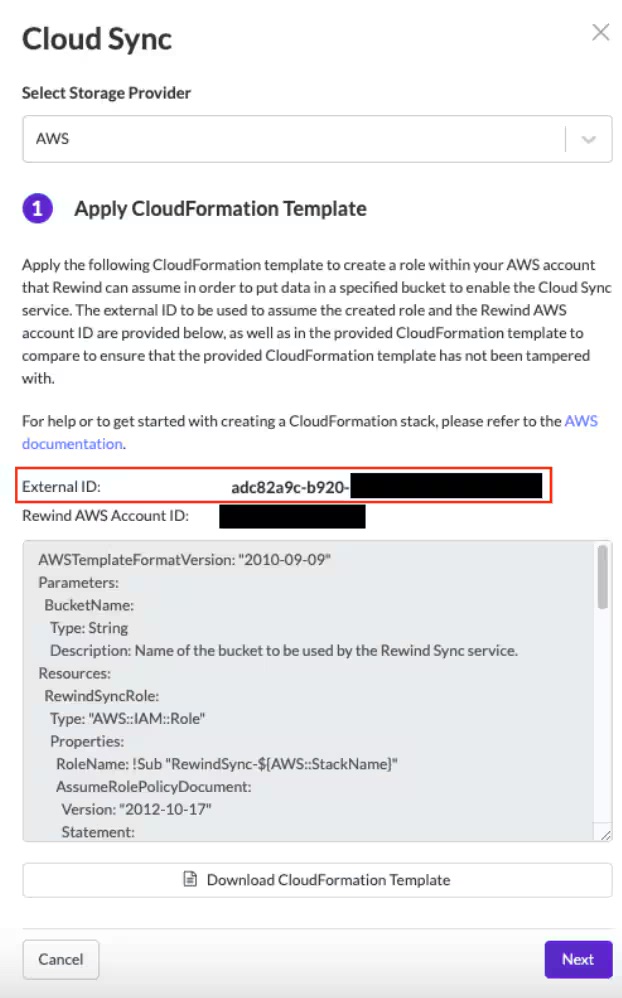Click the External ID label
This screenshot has width=622, height=998.
pyautogui.click(x=61, y=487)
